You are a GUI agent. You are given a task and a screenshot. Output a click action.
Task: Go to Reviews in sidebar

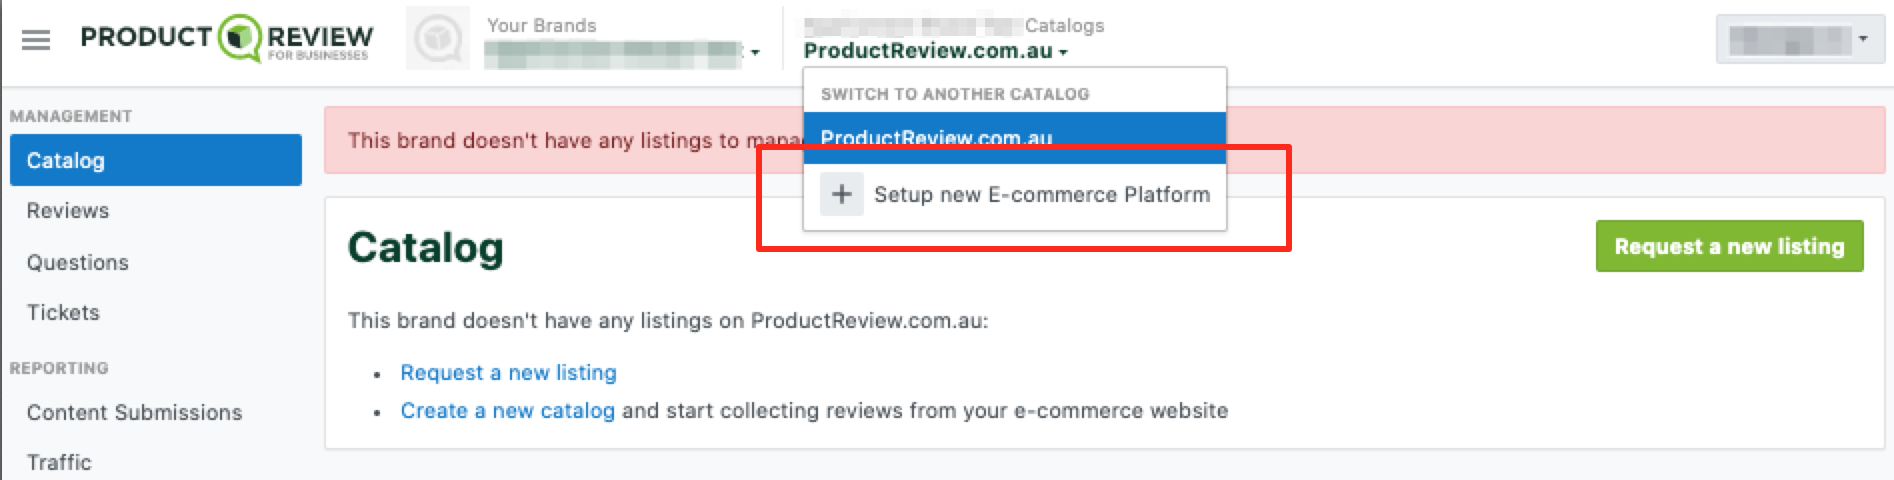68,211
